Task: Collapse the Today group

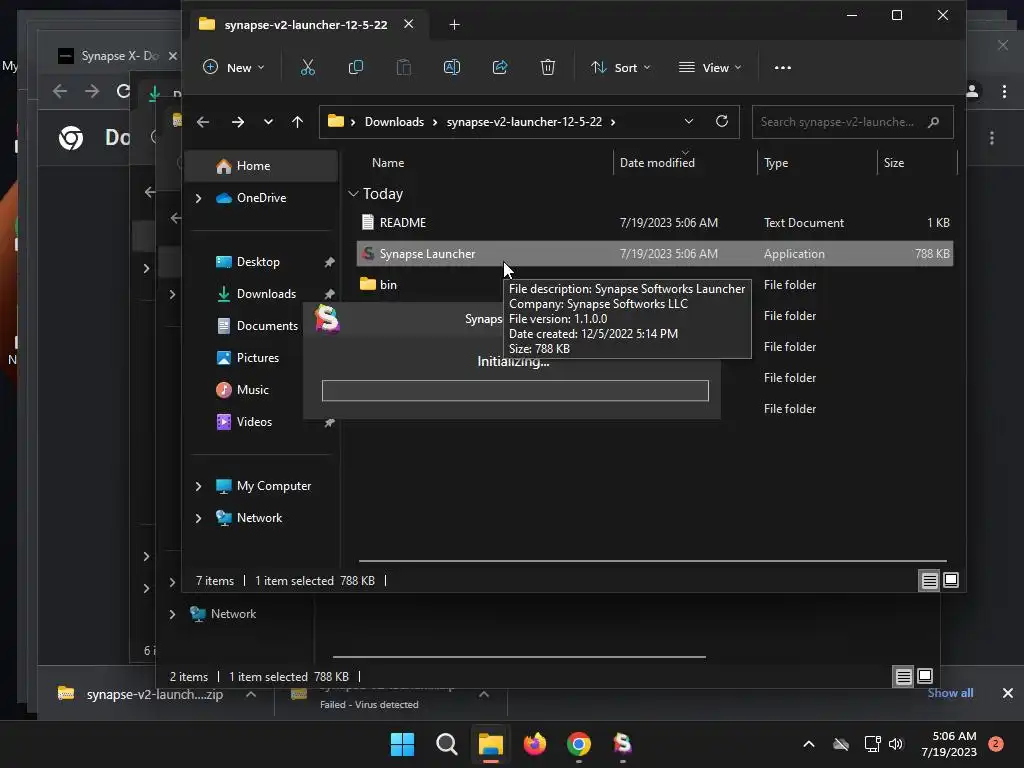Action: tap(353, 194)
